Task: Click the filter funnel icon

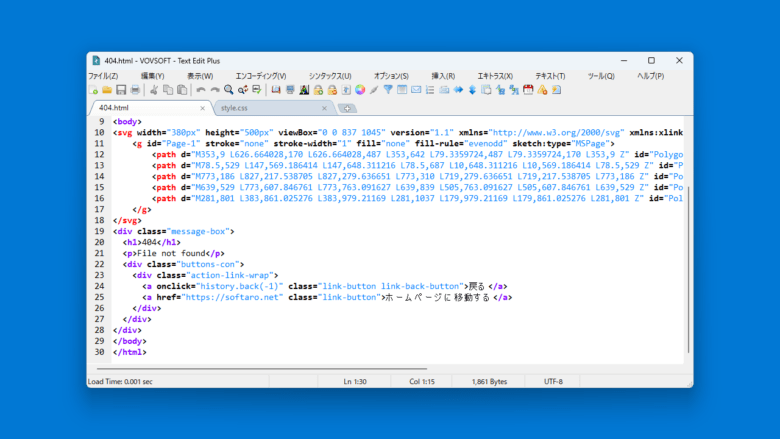Action: pos(388,90)
